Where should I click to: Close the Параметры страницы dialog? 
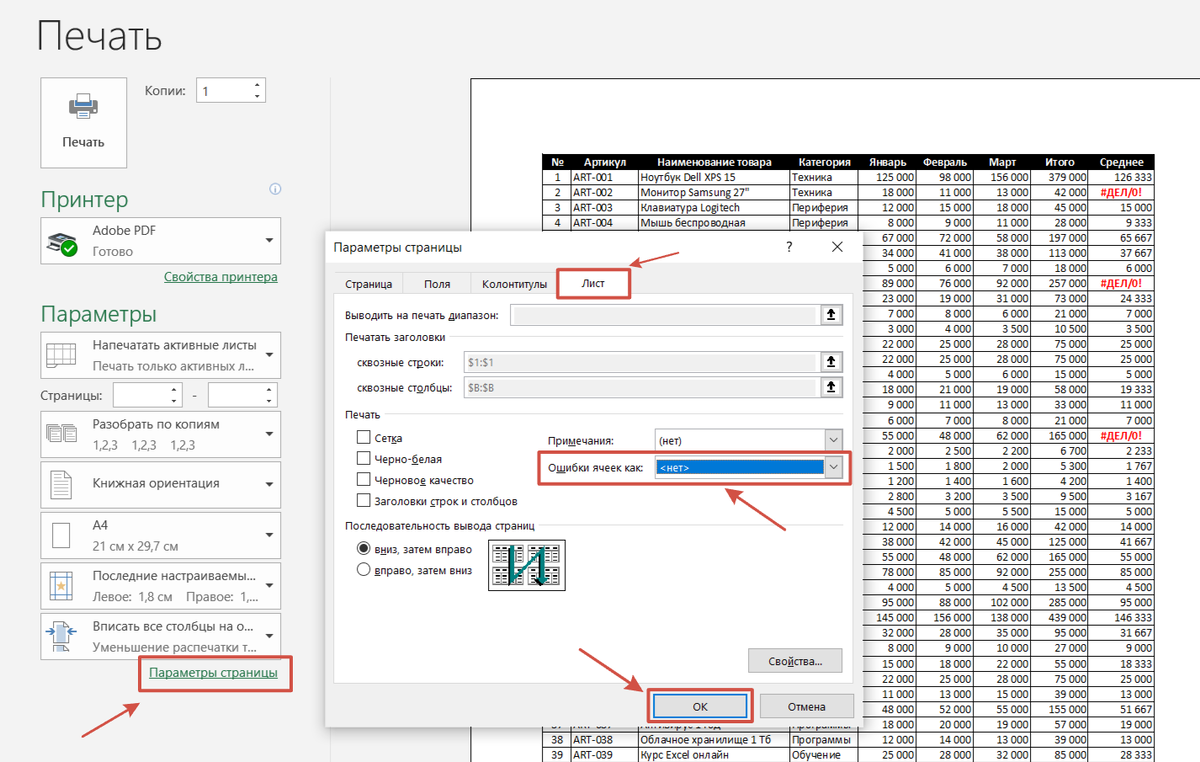point(837,246)
